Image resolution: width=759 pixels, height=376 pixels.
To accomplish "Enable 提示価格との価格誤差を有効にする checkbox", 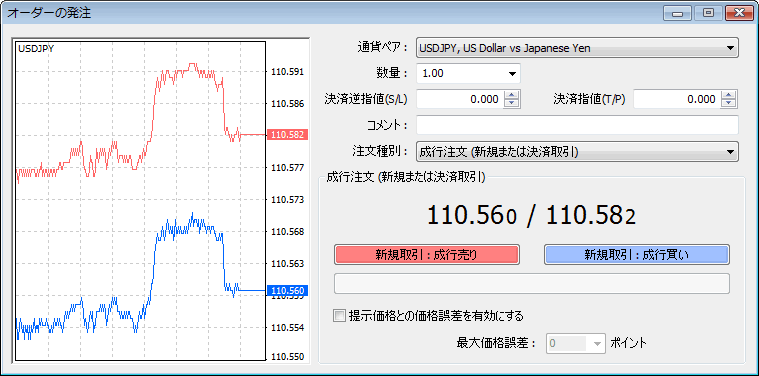I will (x=340, y=316).
